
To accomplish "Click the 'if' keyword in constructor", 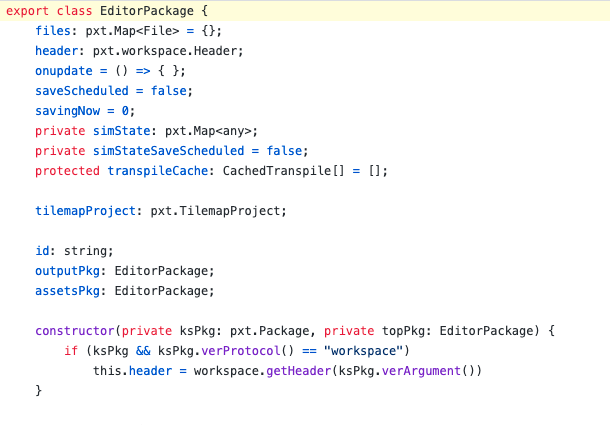I will point(71,351).
